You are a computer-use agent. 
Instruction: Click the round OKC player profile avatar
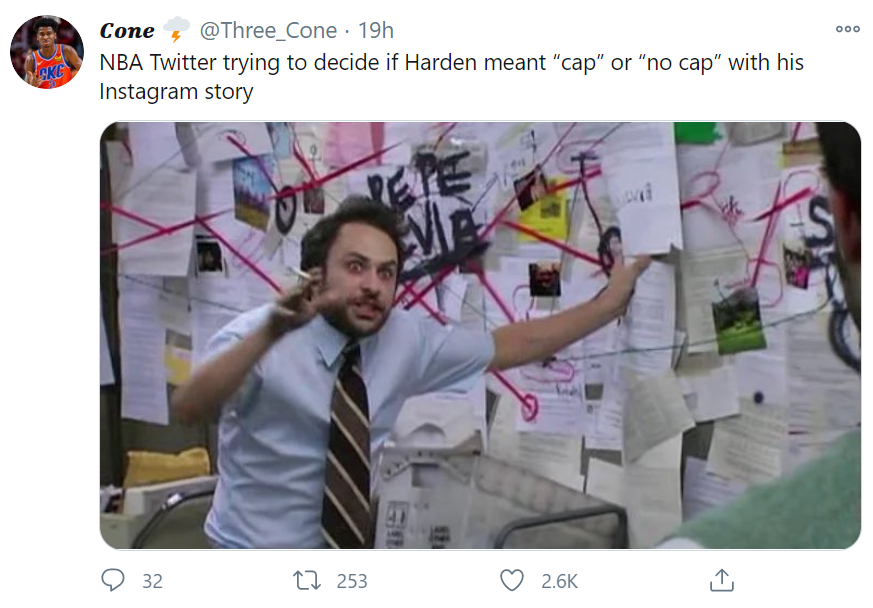(x=47, y=52)
